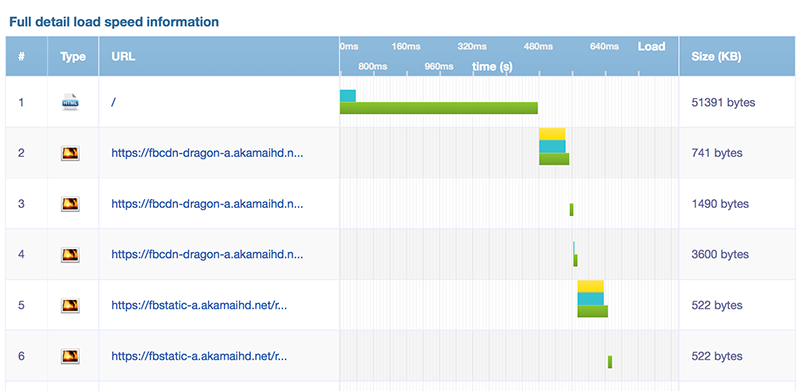Click the Size (KB) column header

click(716, 57)
